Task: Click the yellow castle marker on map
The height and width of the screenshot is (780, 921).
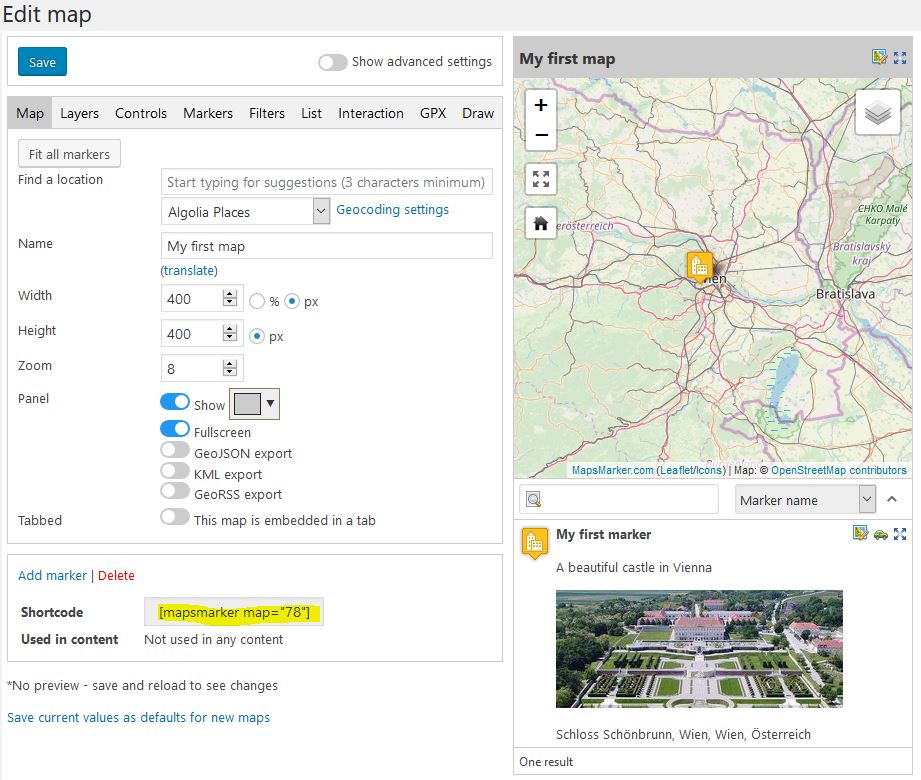Action: pos(700,267)
